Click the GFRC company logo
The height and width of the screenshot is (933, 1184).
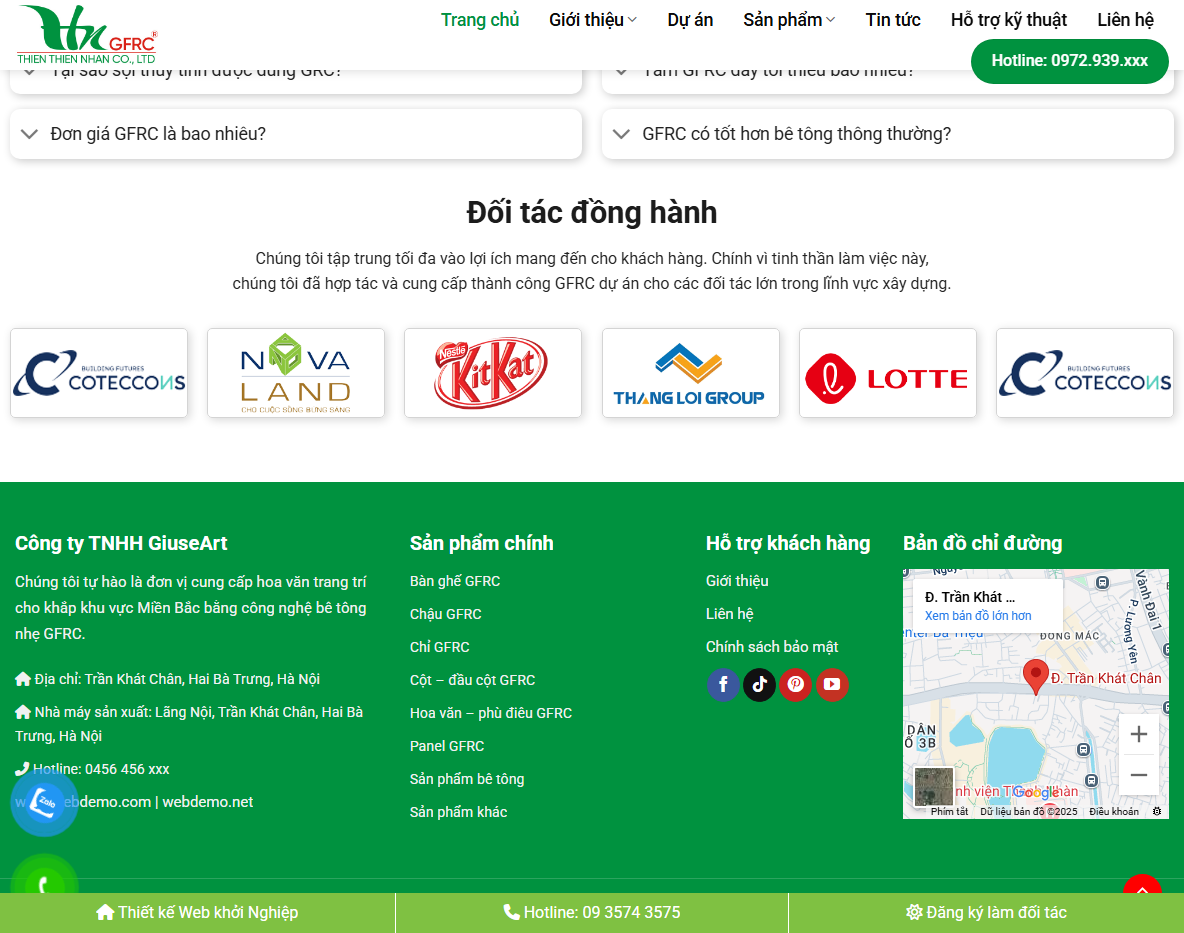[x=88, y=33]
